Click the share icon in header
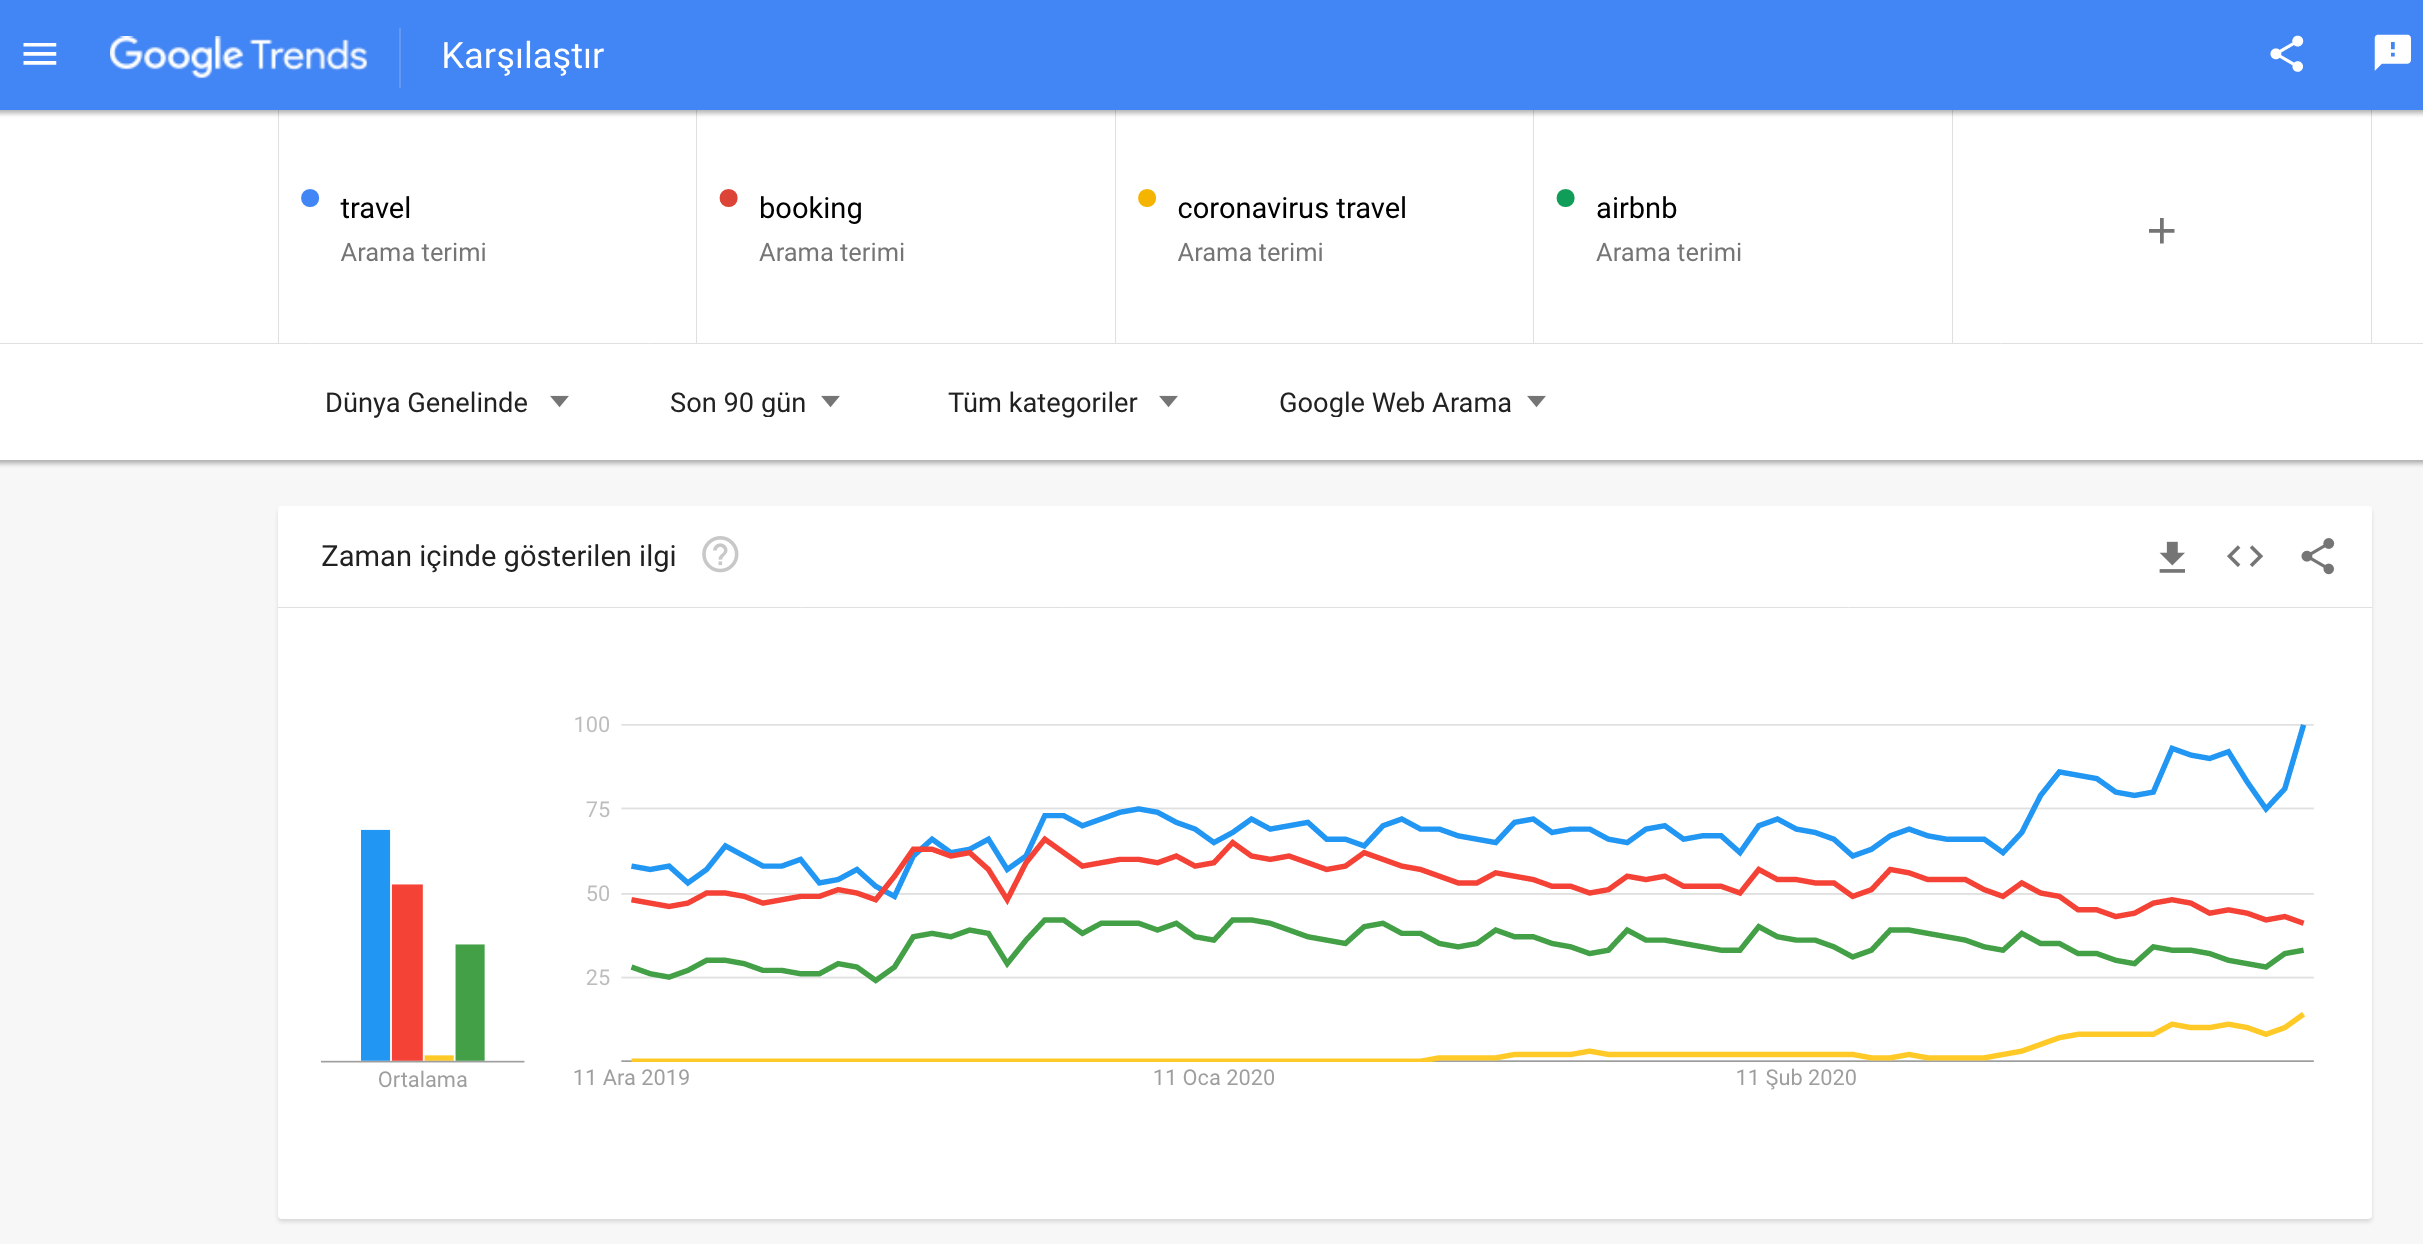The width and height of the screenshot is (2423, 1244). (2286, 54)
